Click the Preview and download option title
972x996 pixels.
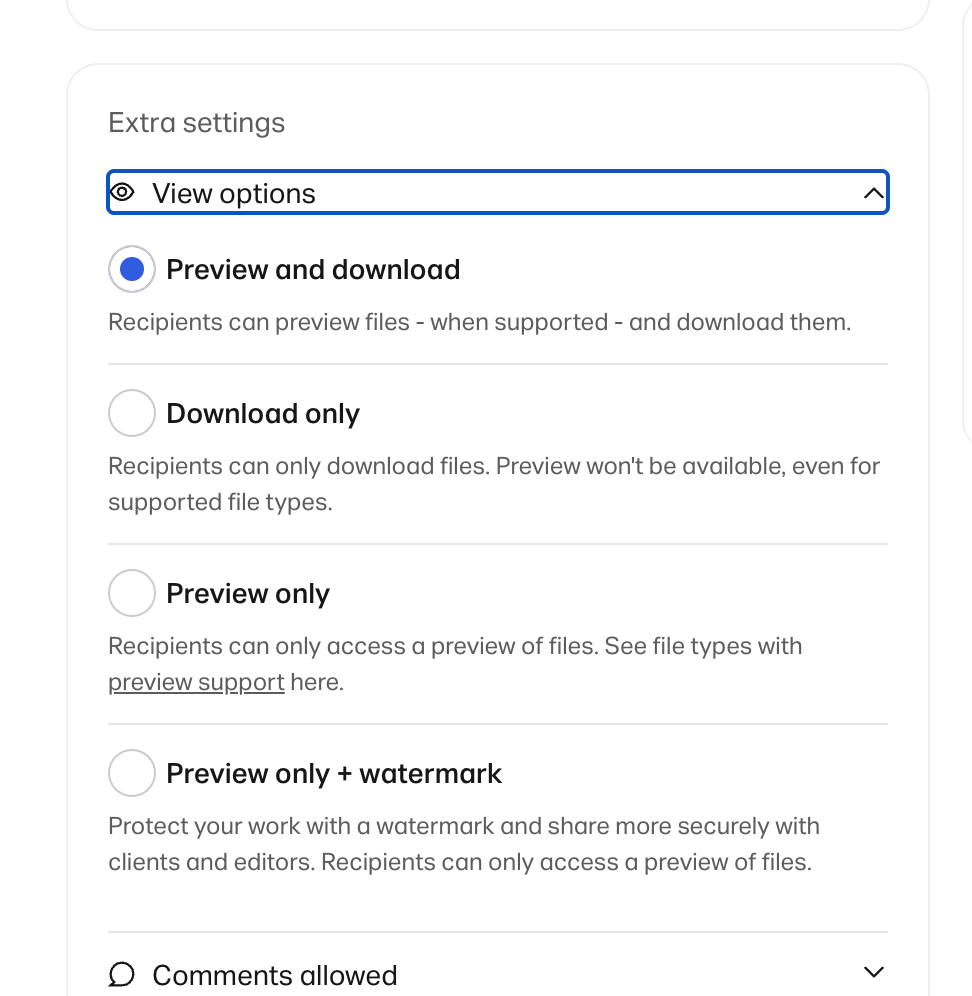point(313,270)
